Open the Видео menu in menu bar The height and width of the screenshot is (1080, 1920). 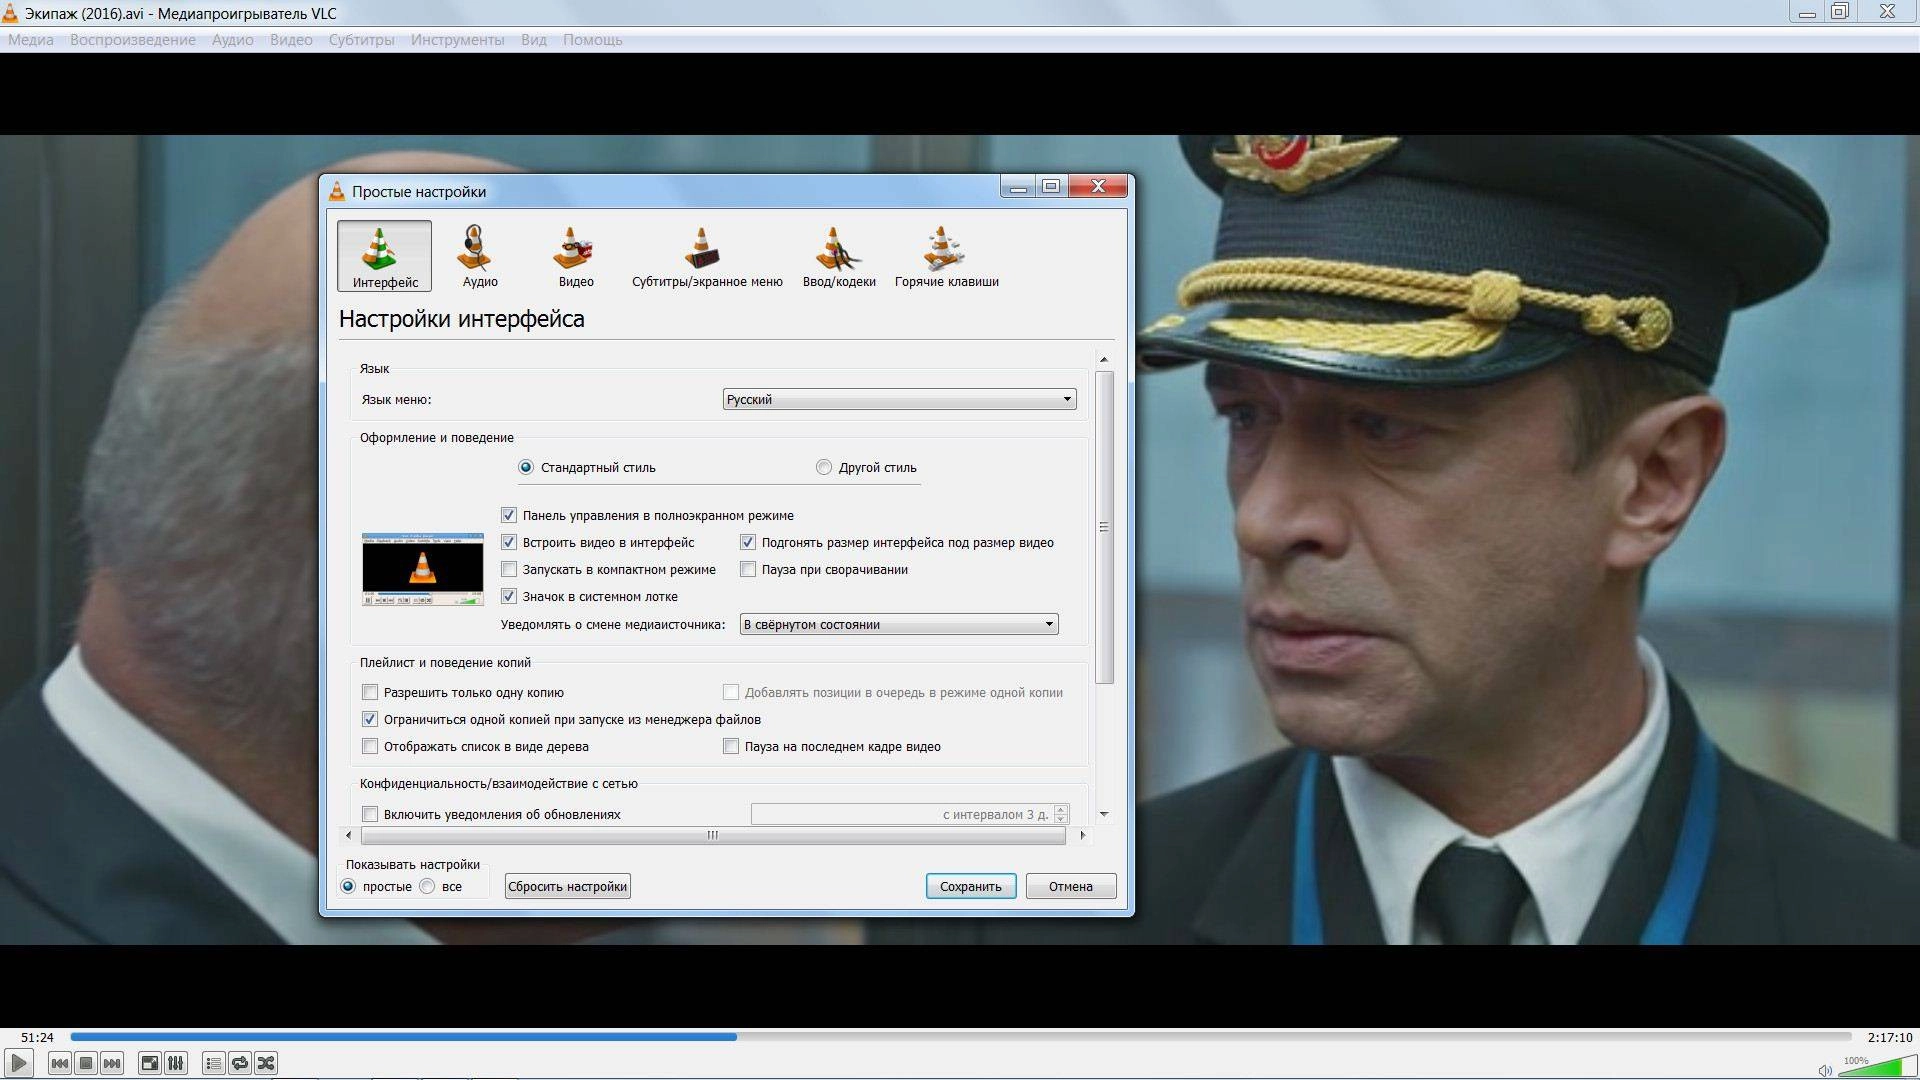tap(291, 40)
